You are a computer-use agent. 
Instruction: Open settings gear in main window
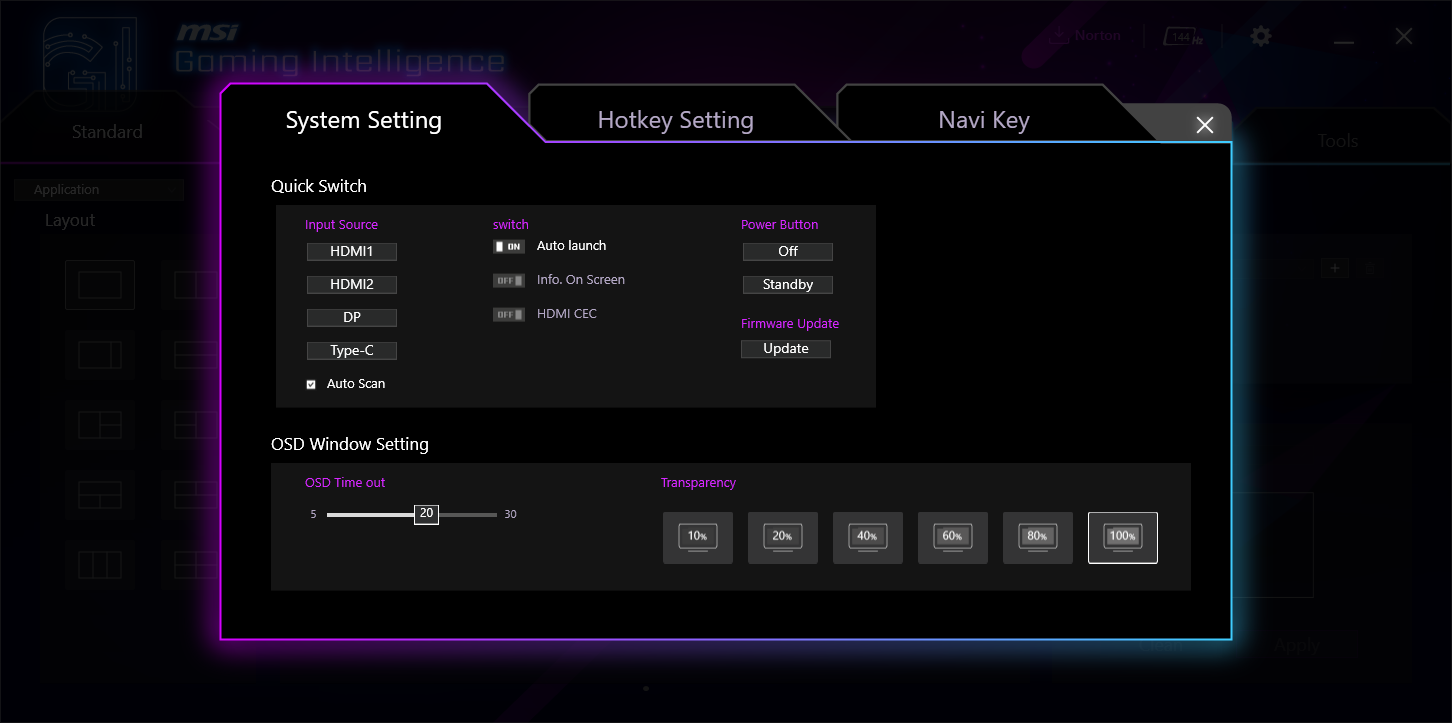coord(1262,36)
